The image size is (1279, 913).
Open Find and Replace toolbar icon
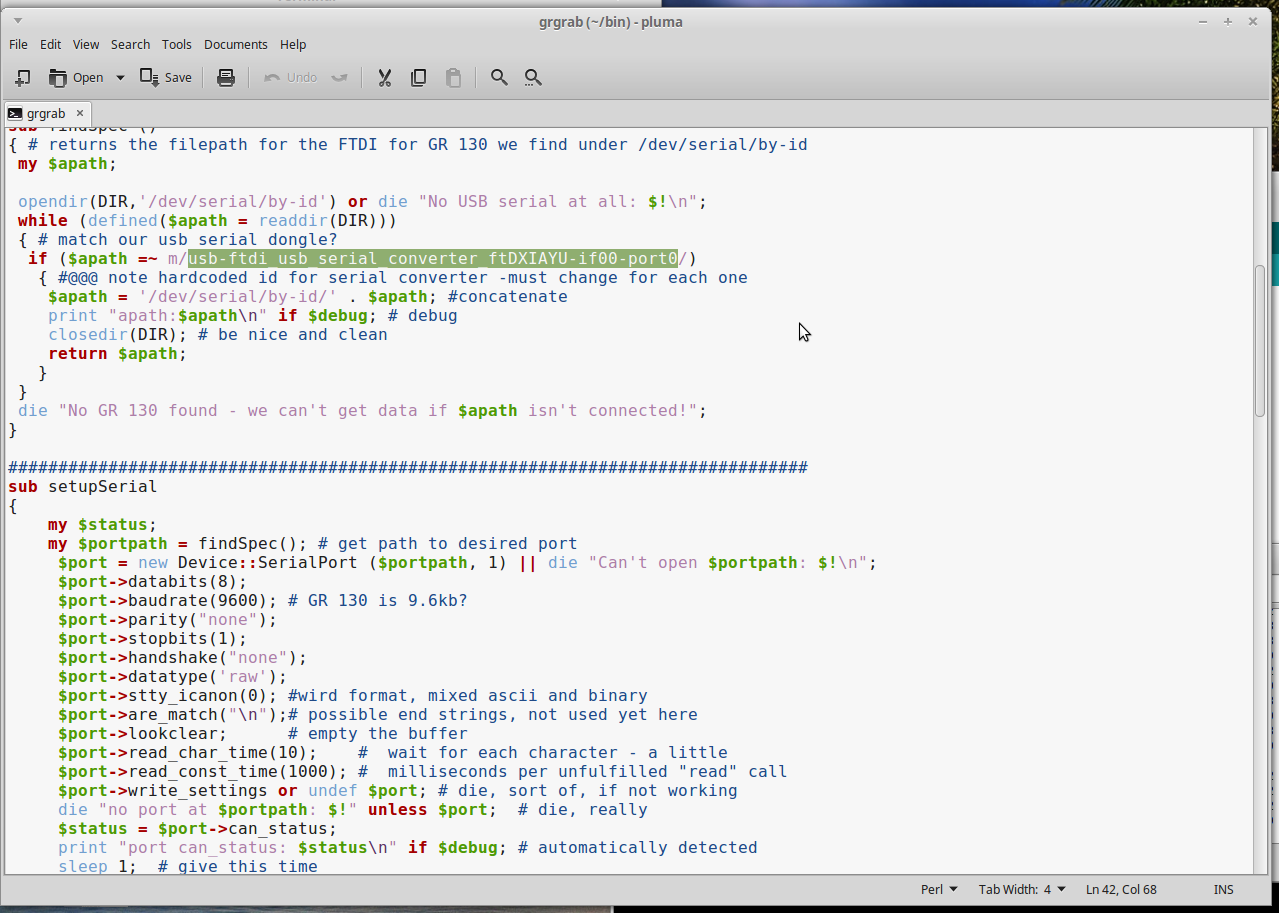[533, 77]
